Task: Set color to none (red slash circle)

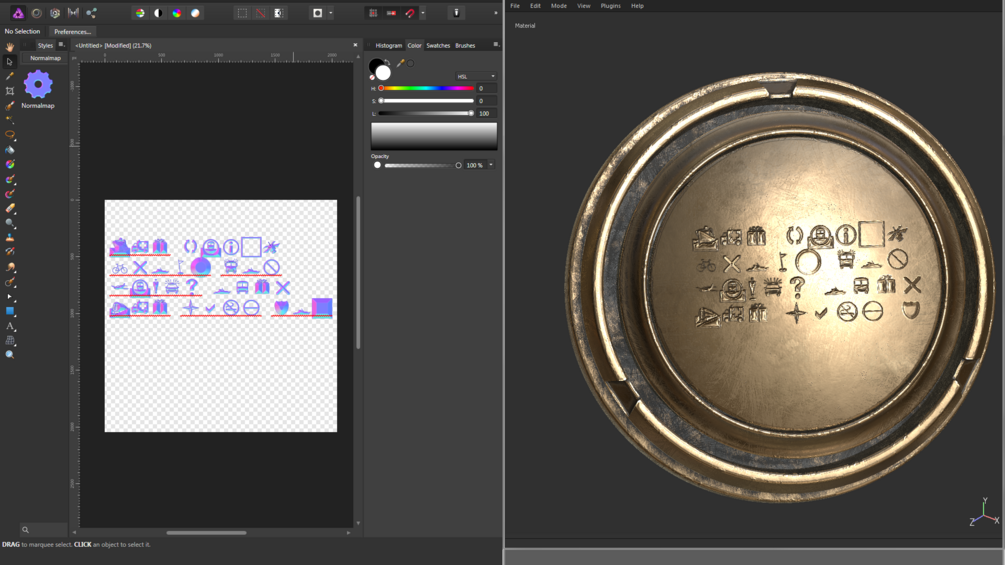Action: 372,78
